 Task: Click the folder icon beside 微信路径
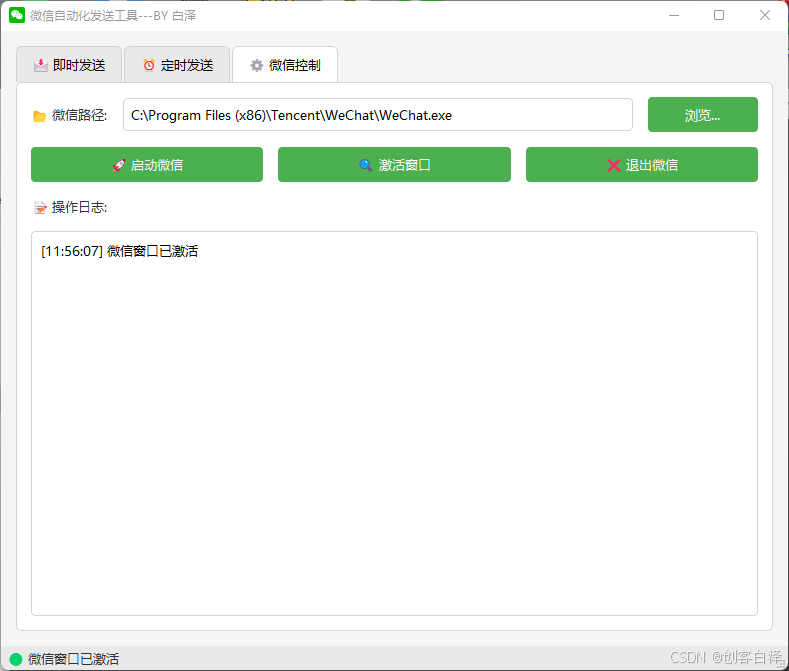tap(39, 116)
